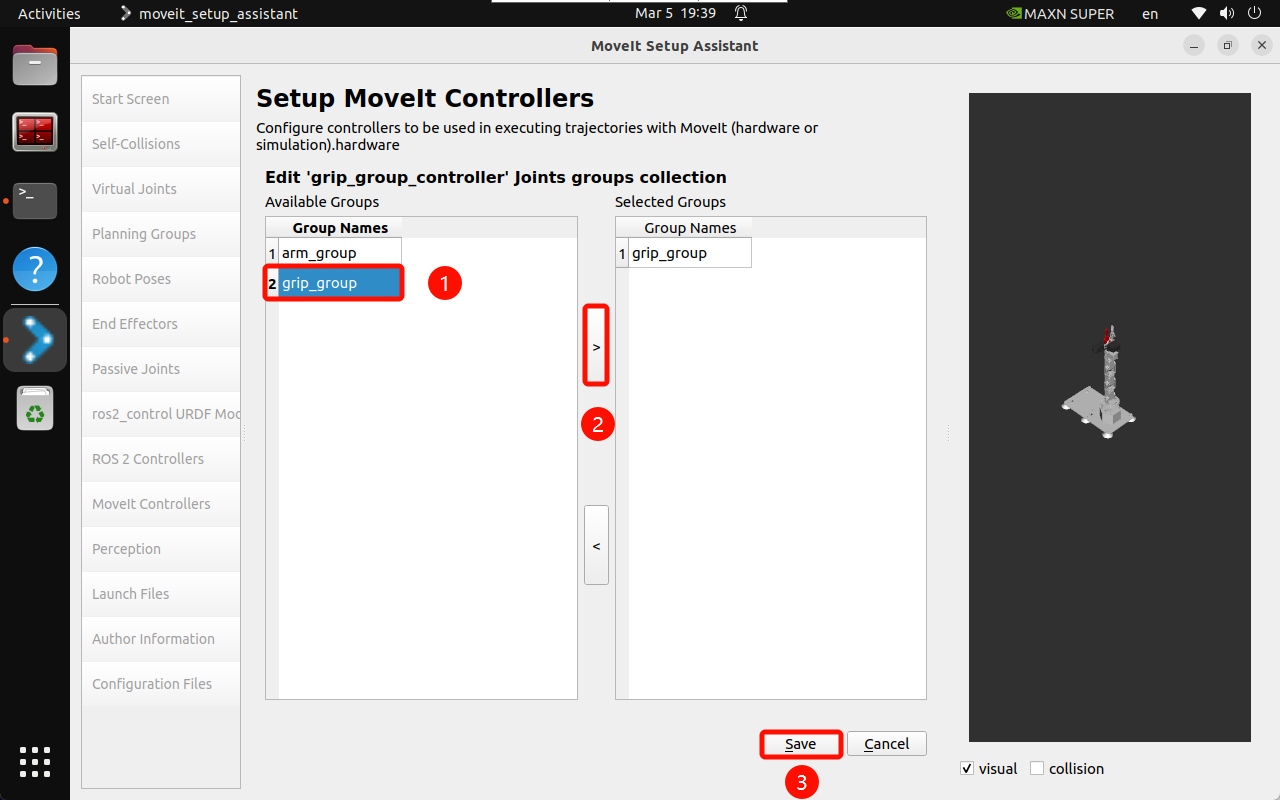
Task: Open Passive Joints section
Action: pyautogui.click(x=161, y=369)
